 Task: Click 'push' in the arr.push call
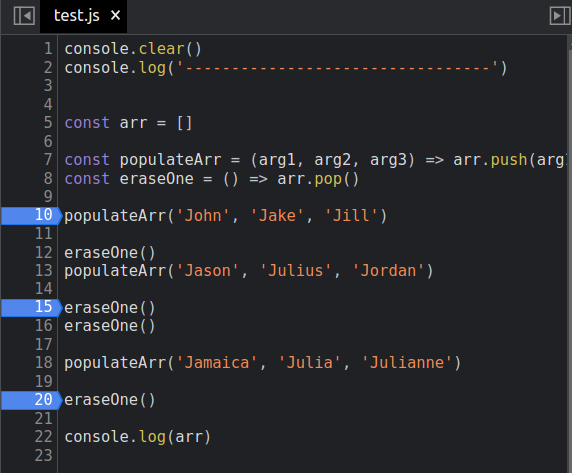pyautogui.click(x=509, y=160)
